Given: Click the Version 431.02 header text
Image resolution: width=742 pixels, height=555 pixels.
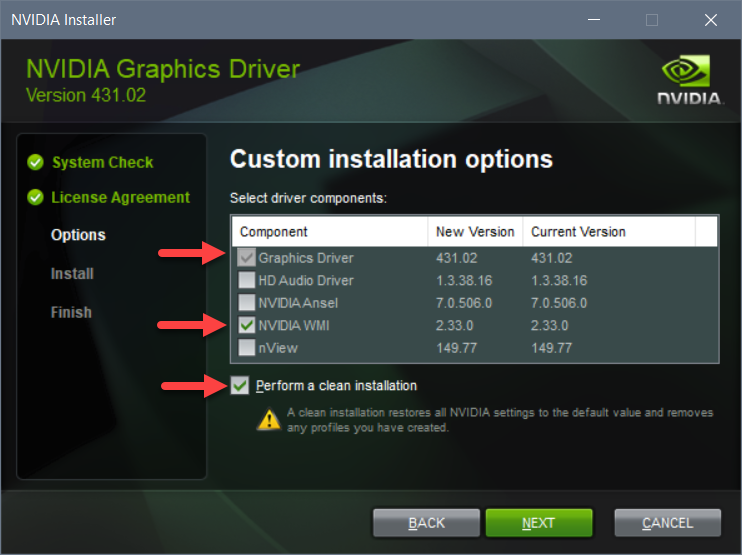Looking at the screenshot, I should pyautogui.click(x=86, y=95).
